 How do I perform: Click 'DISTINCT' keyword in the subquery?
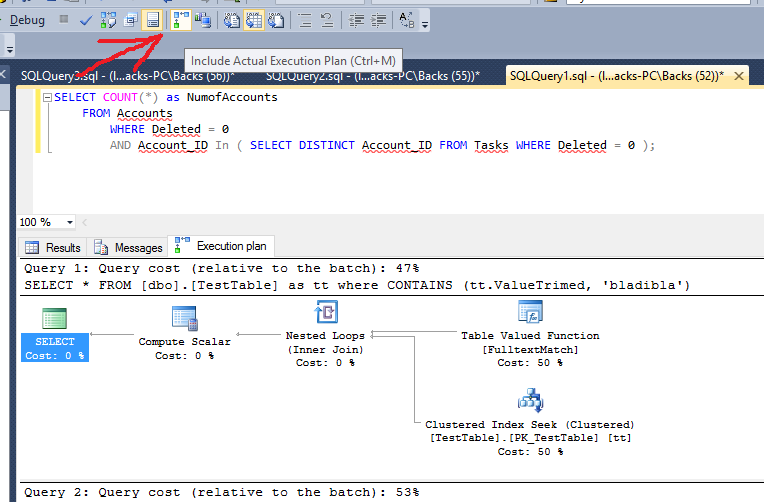click(x=326, y=146)
